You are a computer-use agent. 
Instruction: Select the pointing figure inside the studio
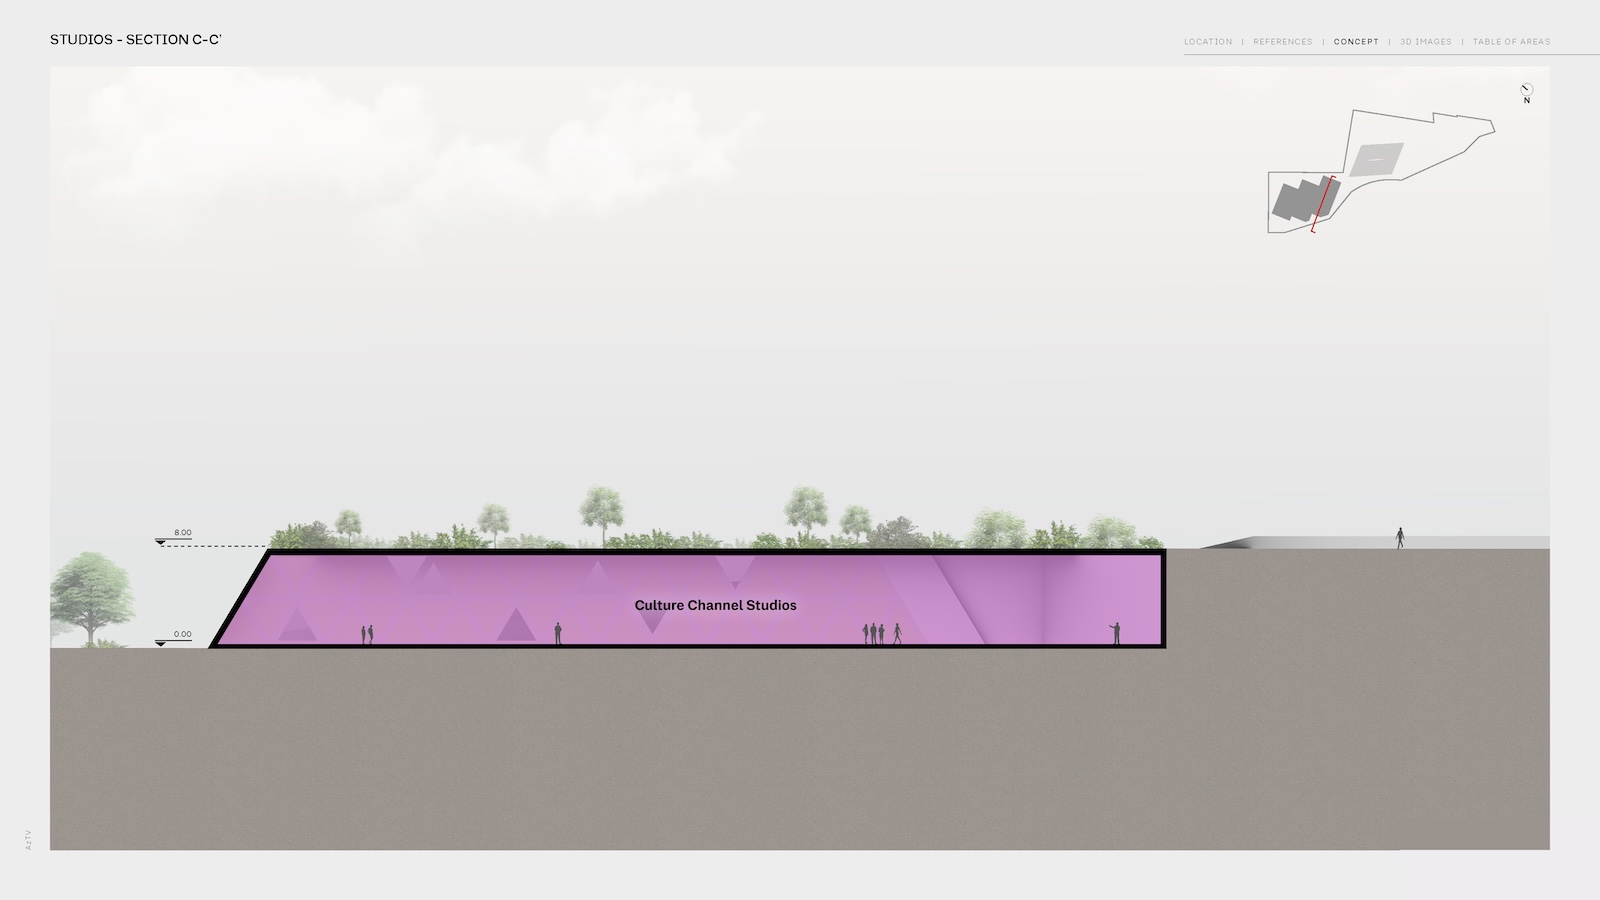coord(1115,633)
